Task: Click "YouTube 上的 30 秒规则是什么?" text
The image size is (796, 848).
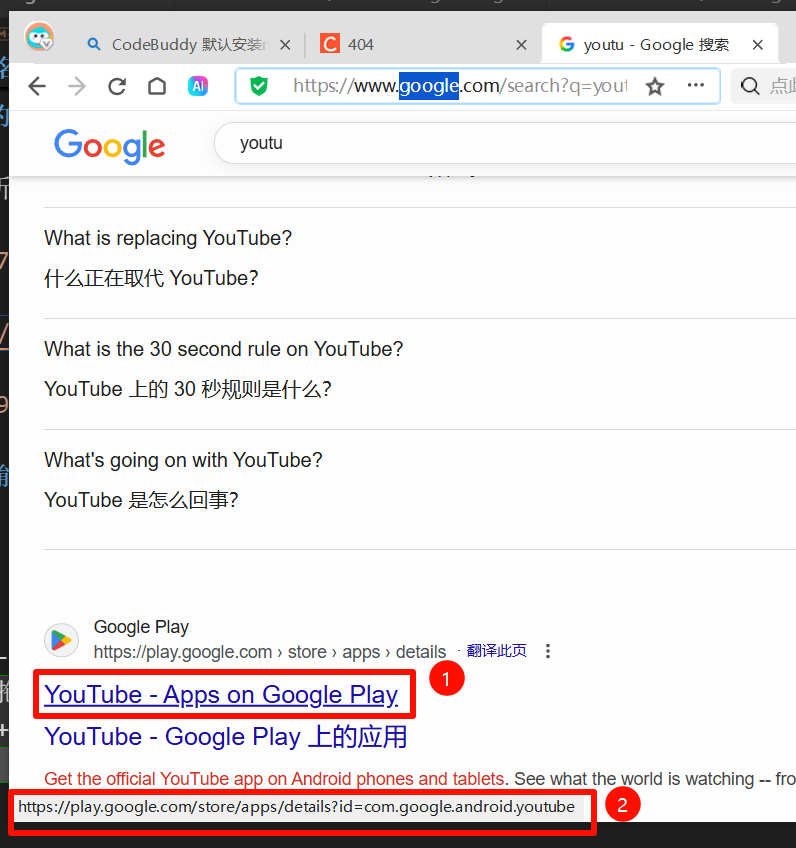Action: [188, 389]
